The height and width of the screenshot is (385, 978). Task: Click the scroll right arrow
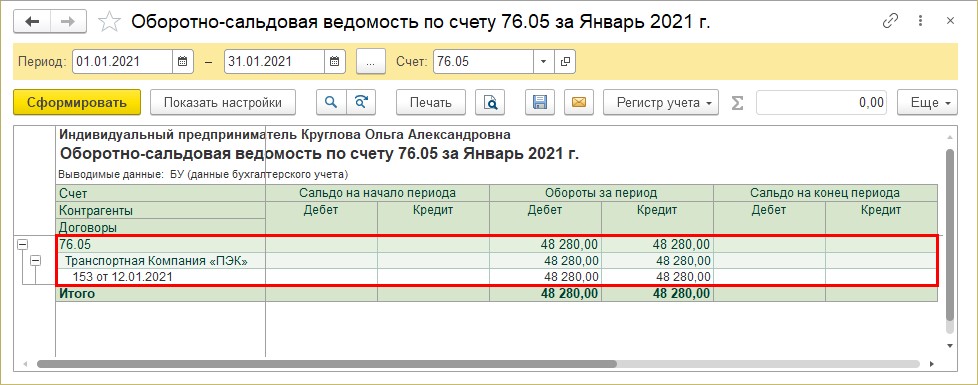point(931,364)
